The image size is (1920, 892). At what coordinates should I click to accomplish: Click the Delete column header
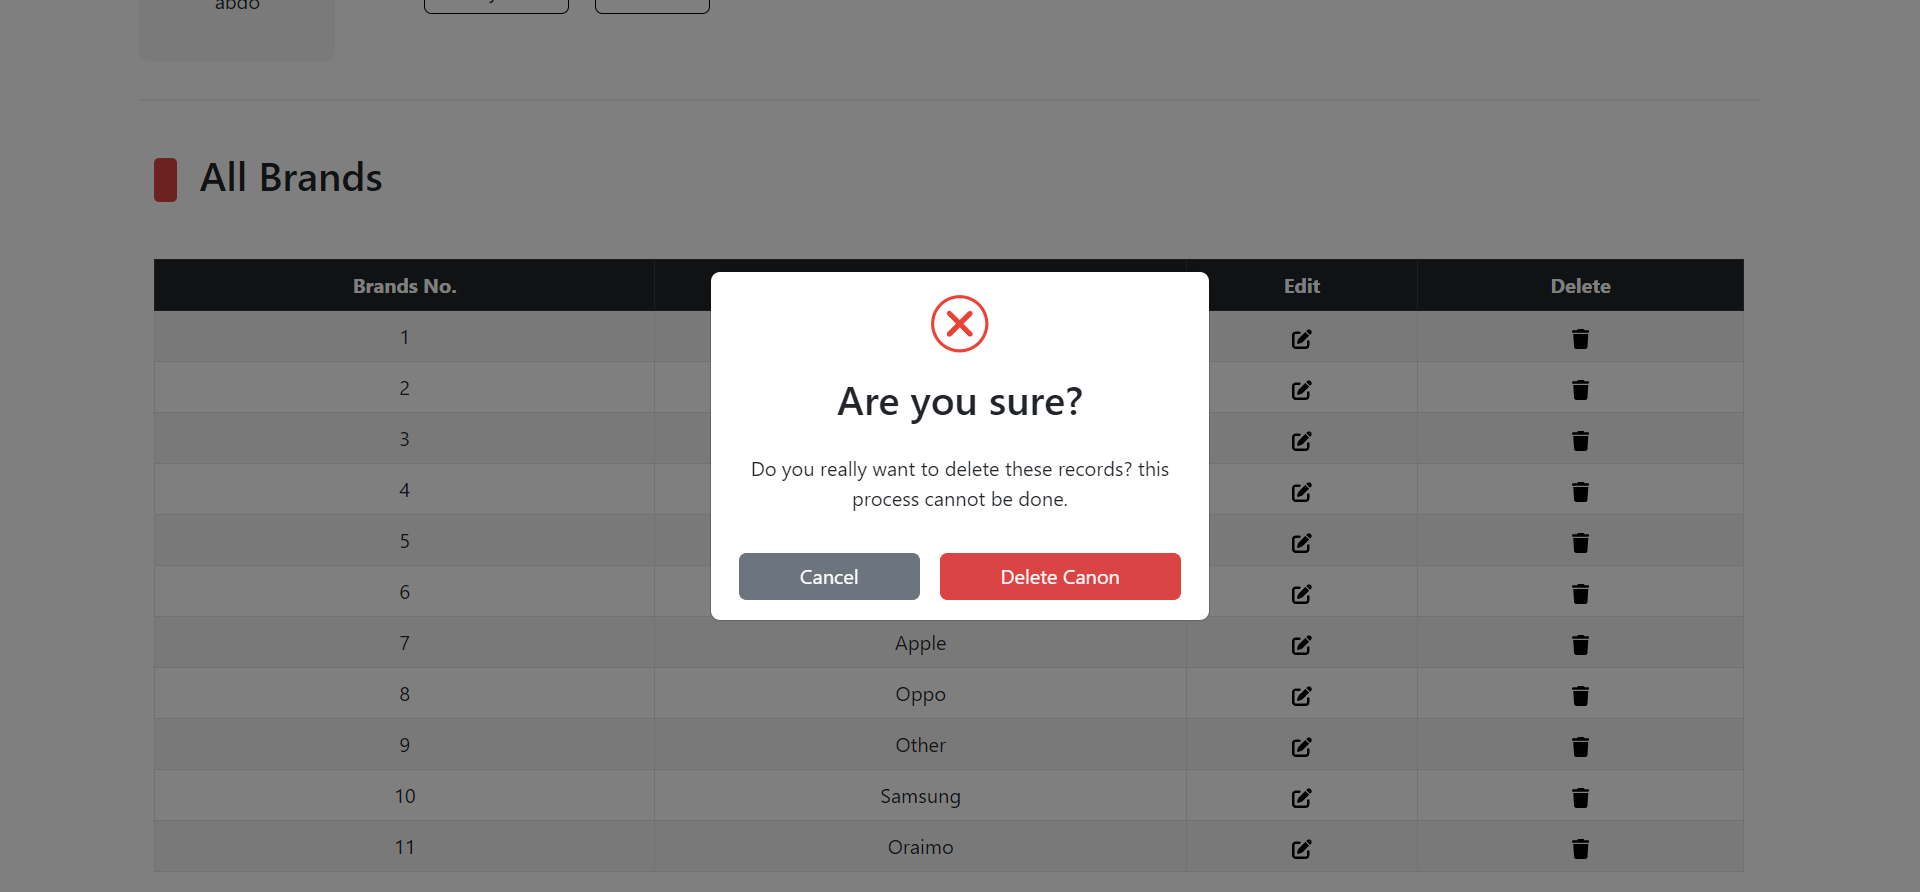pyautogui.click(x=1580, y=286)
